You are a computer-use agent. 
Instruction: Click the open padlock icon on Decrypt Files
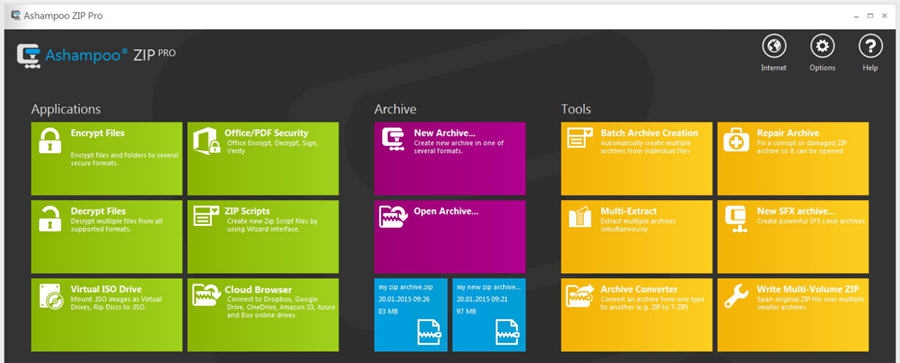[50, 219]
